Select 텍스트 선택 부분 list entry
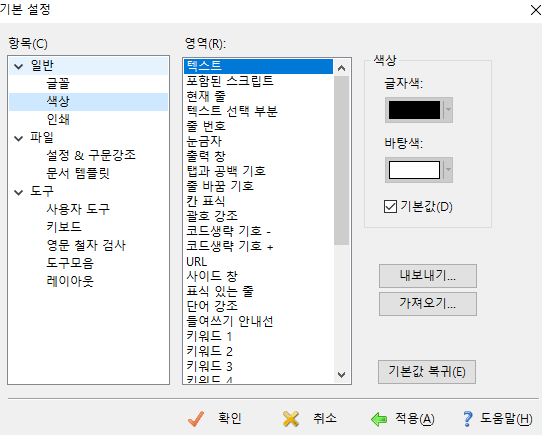The width and height of the screenshot is (542, 435). (259, 111)
